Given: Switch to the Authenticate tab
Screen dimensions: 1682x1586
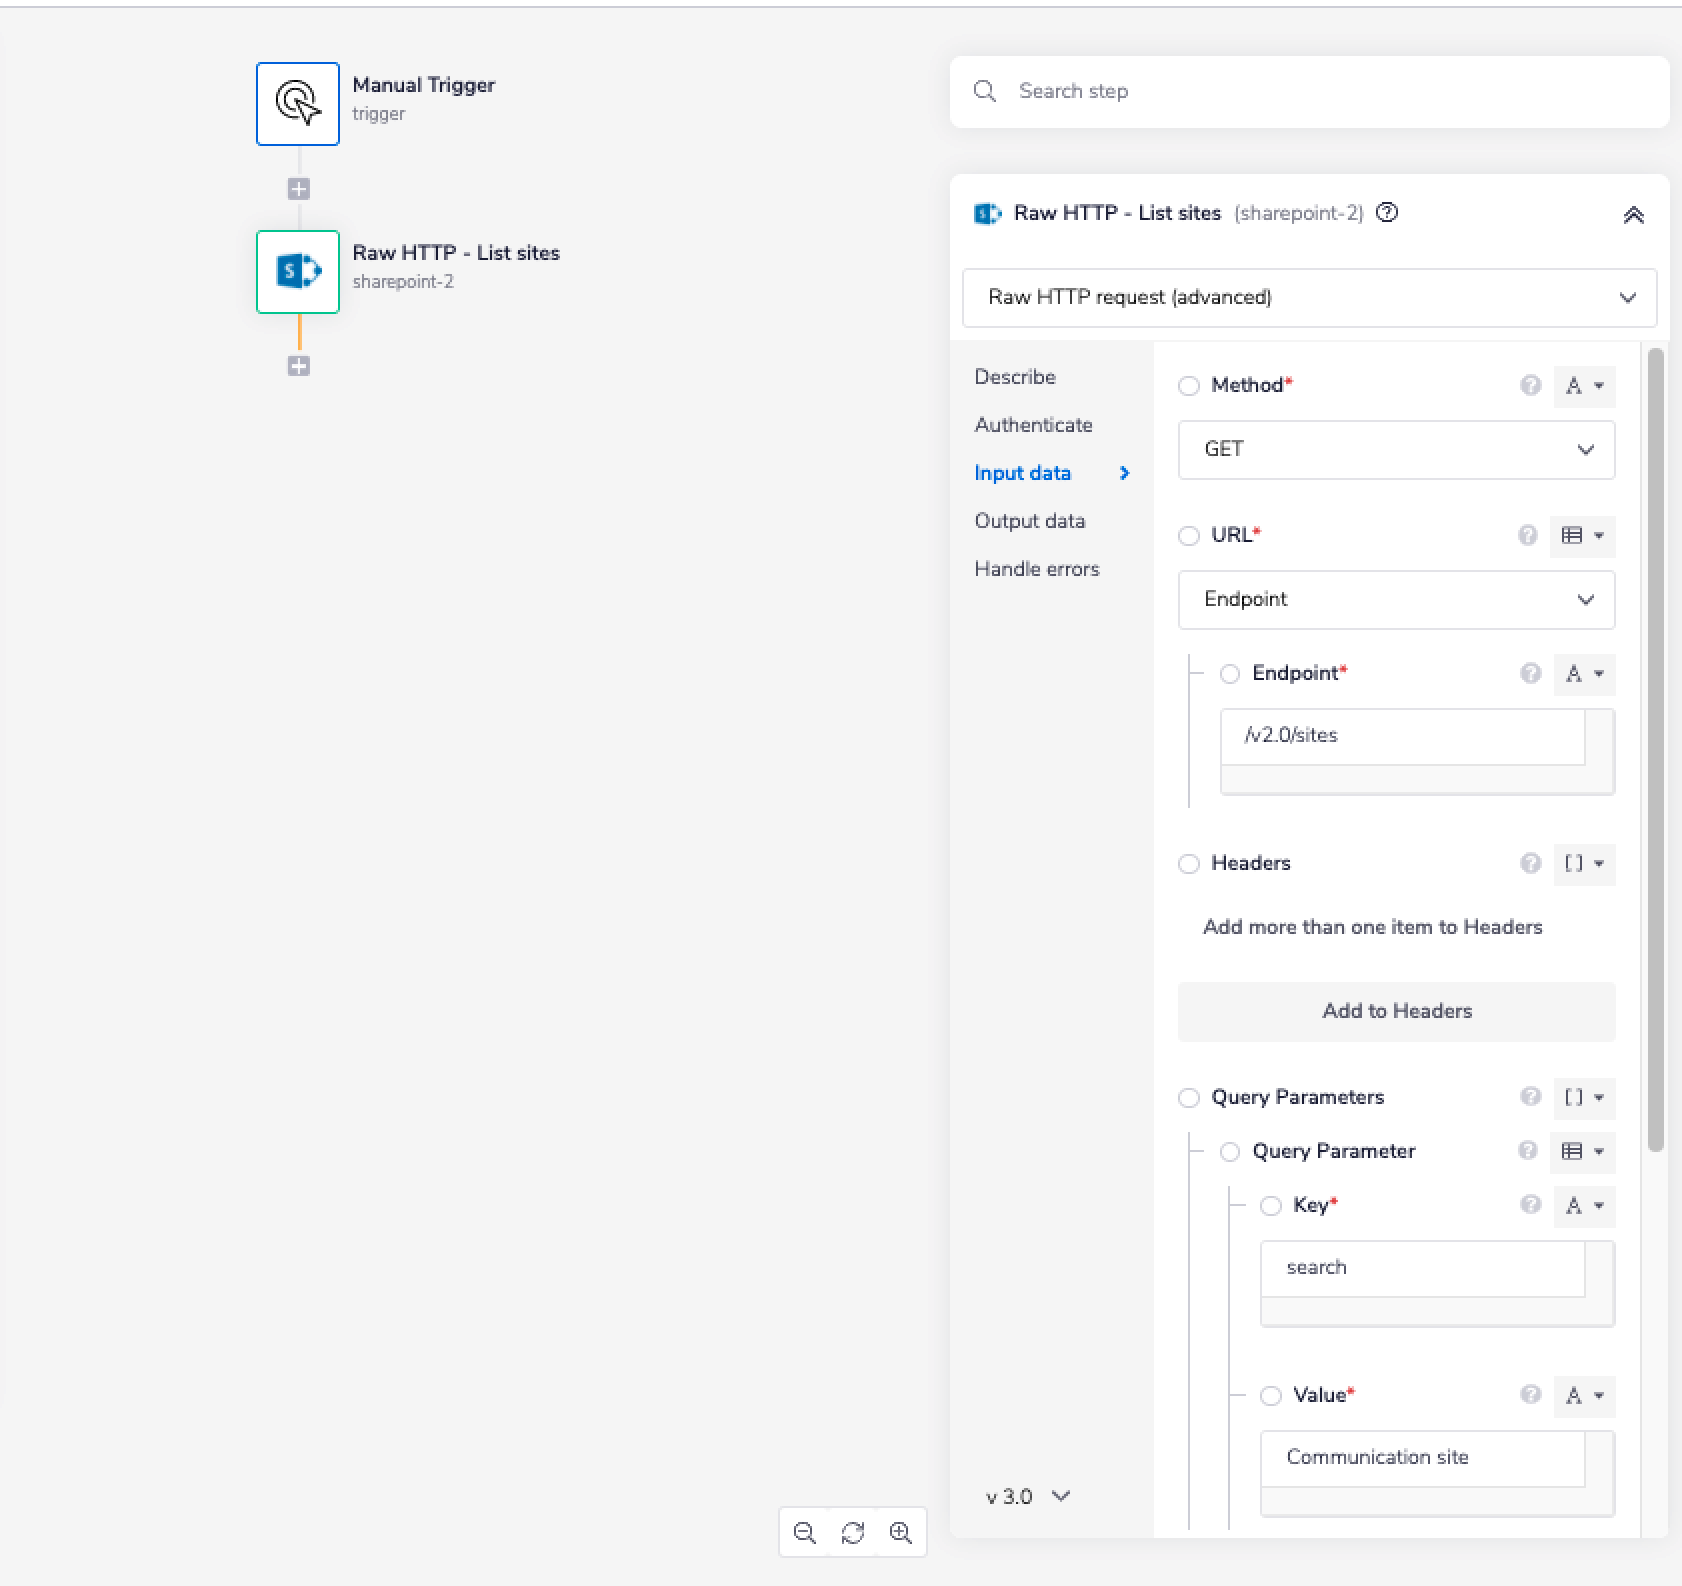Looking at the screenshot, I should pos(1033,425).
